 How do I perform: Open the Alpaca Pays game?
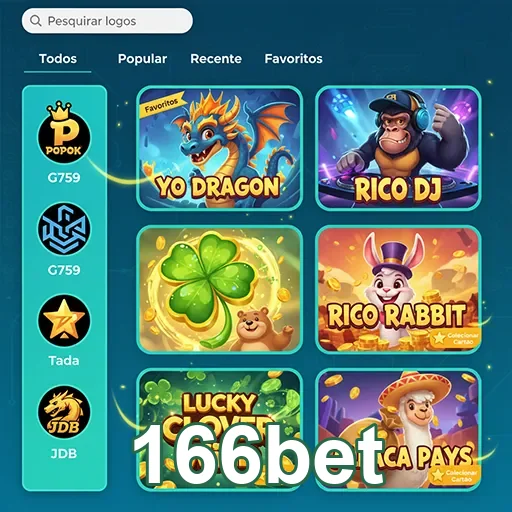point(398,429)
